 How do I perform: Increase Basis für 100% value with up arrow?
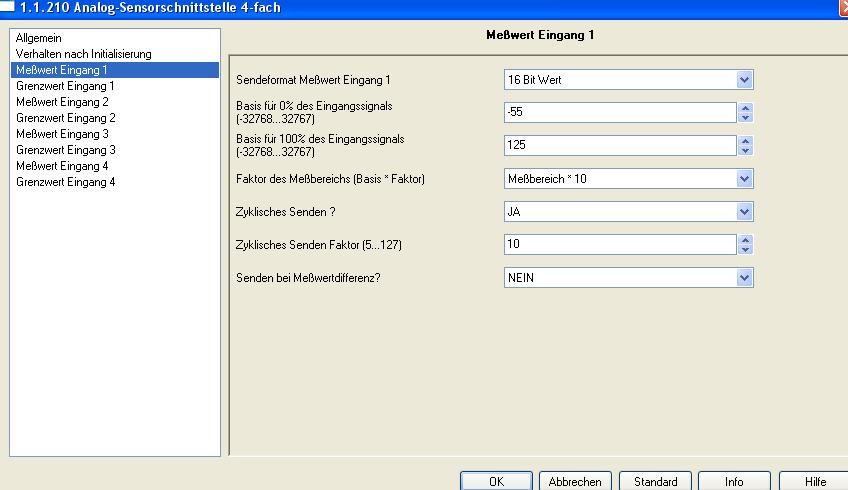[745, 141]
